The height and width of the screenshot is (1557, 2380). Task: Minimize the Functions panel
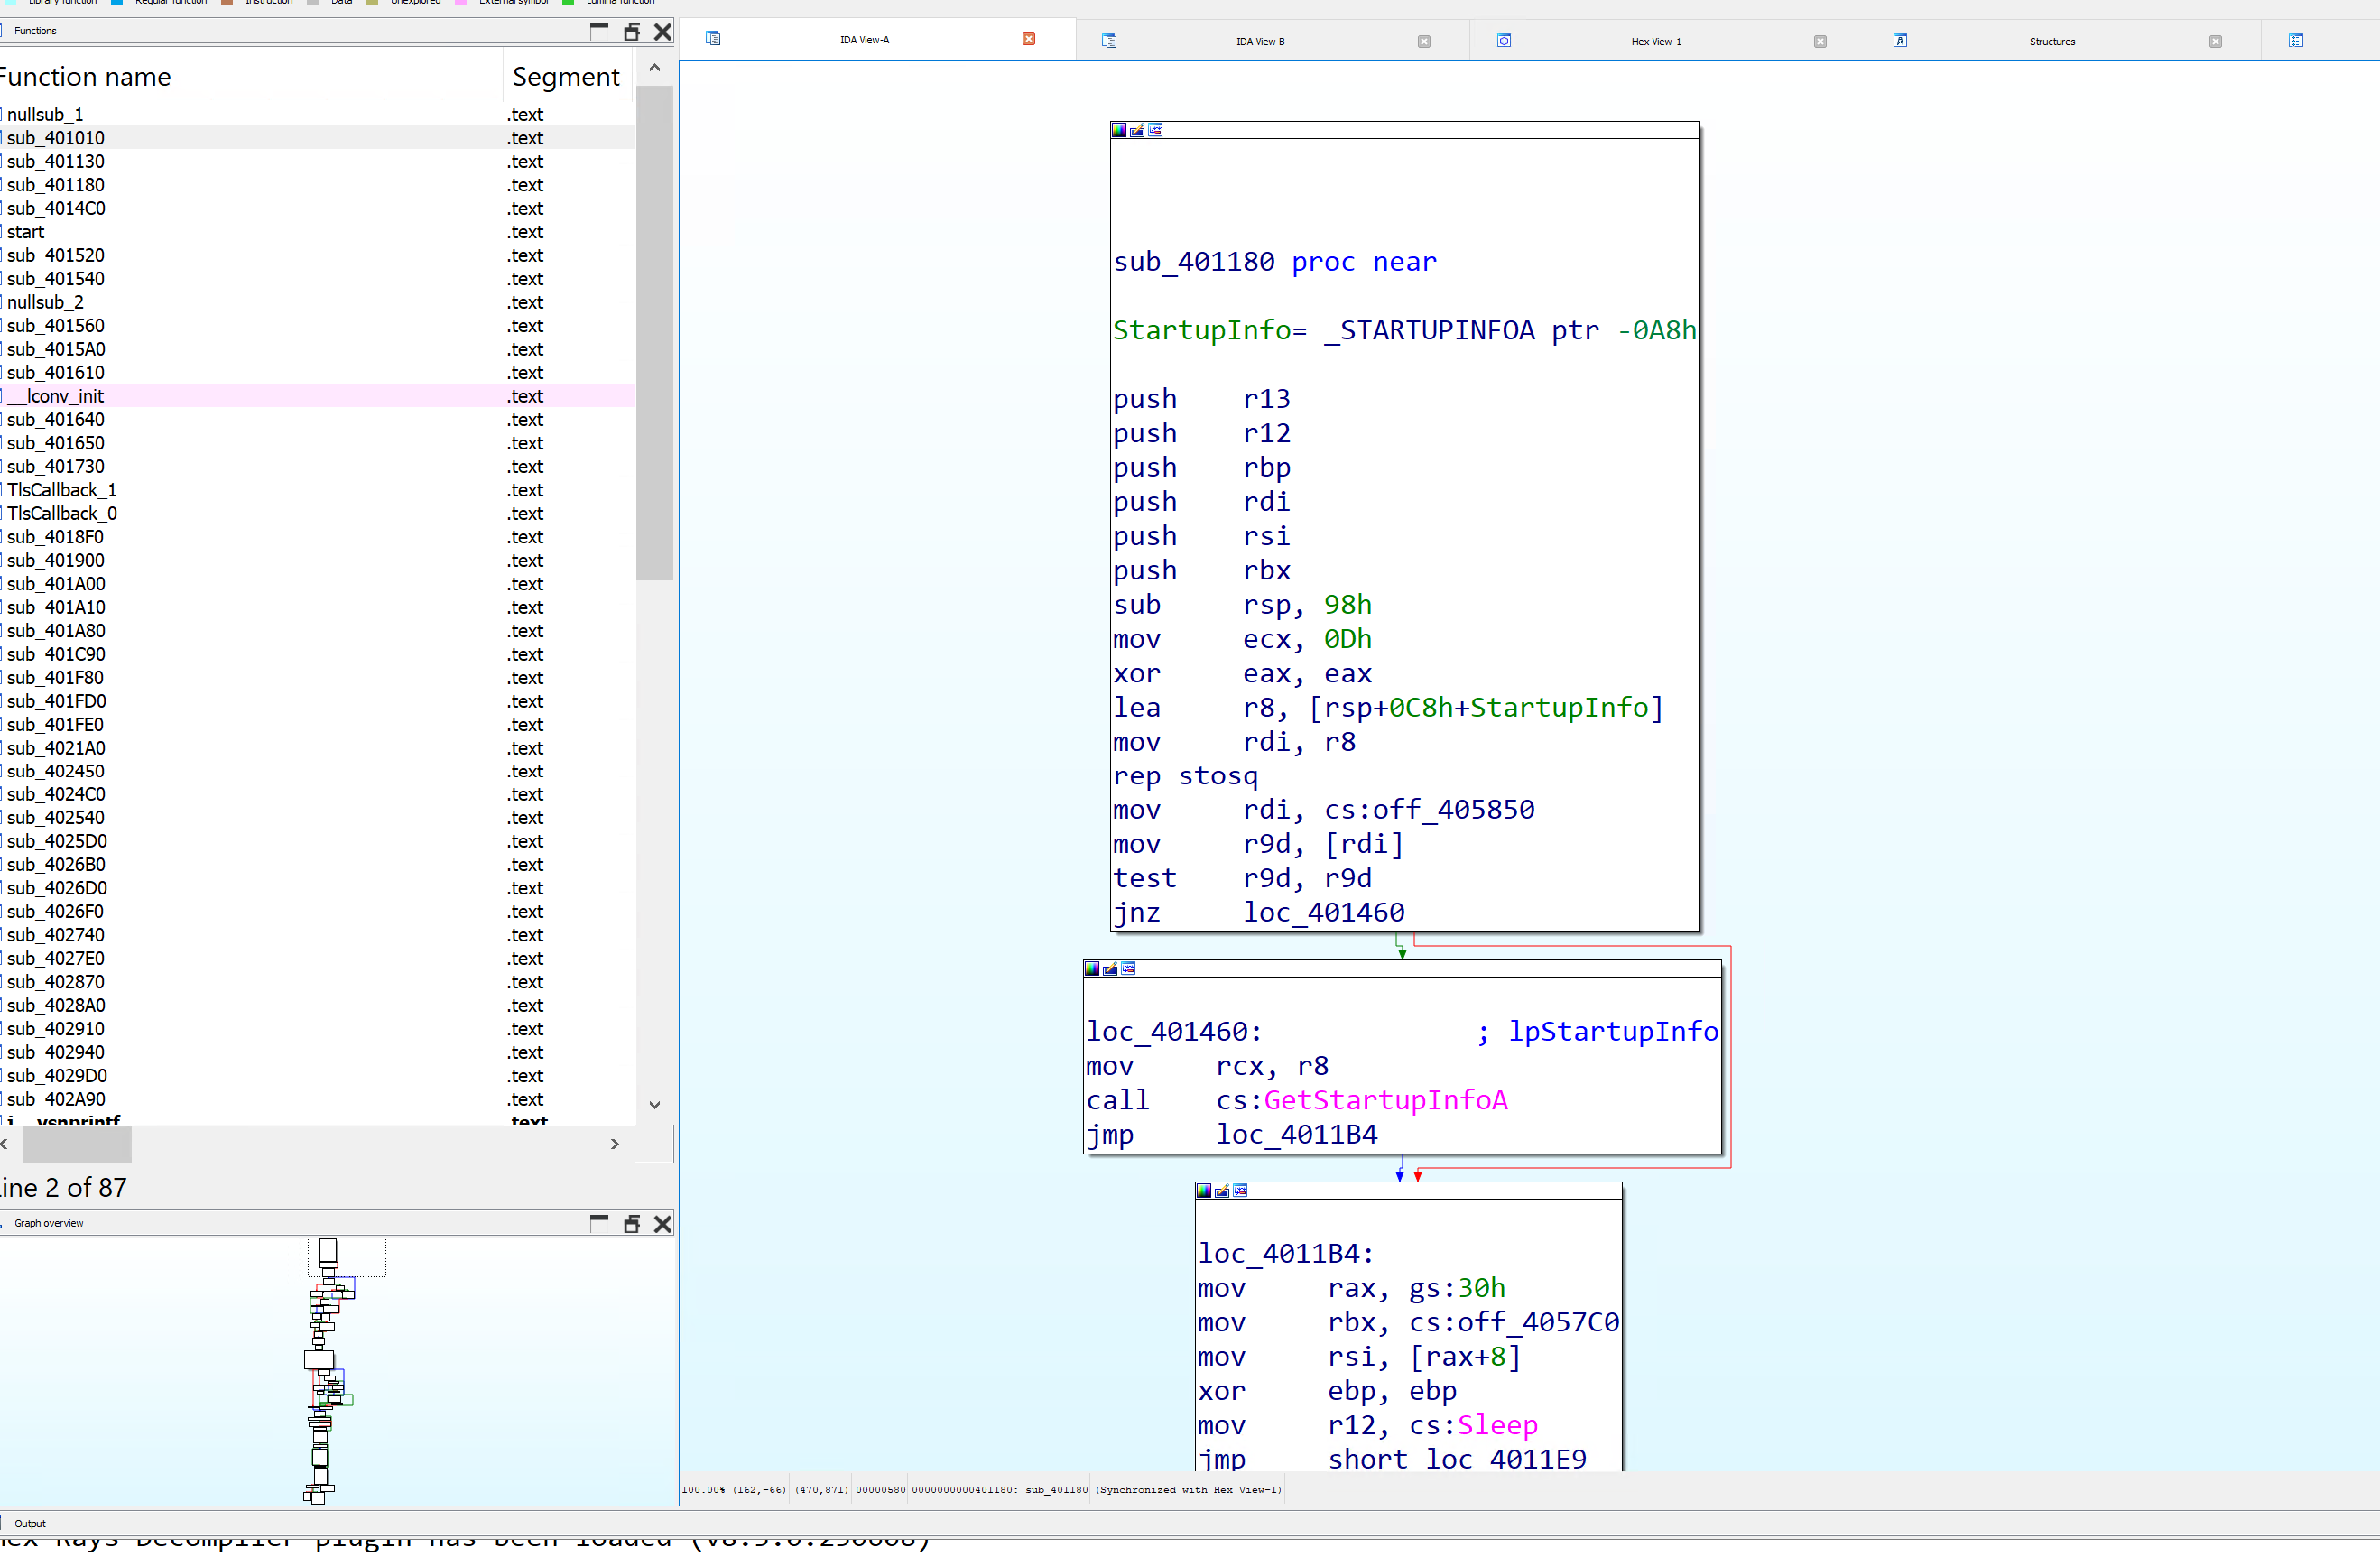[x=599, y=31]
